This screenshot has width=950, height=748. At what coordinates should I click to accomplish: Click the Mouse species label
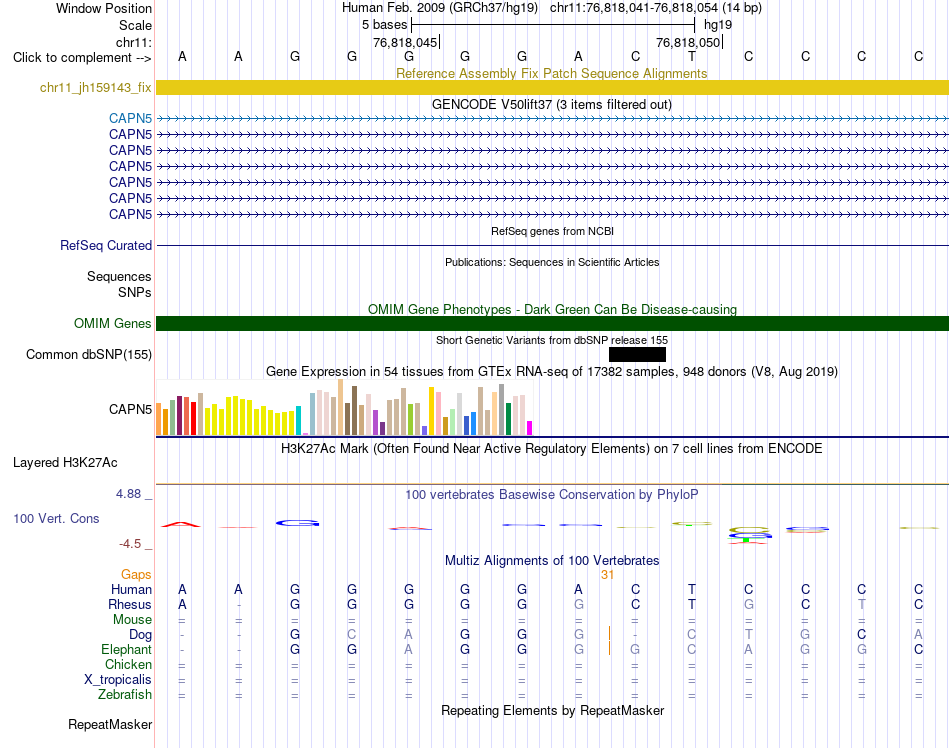(x=132, y=620)
